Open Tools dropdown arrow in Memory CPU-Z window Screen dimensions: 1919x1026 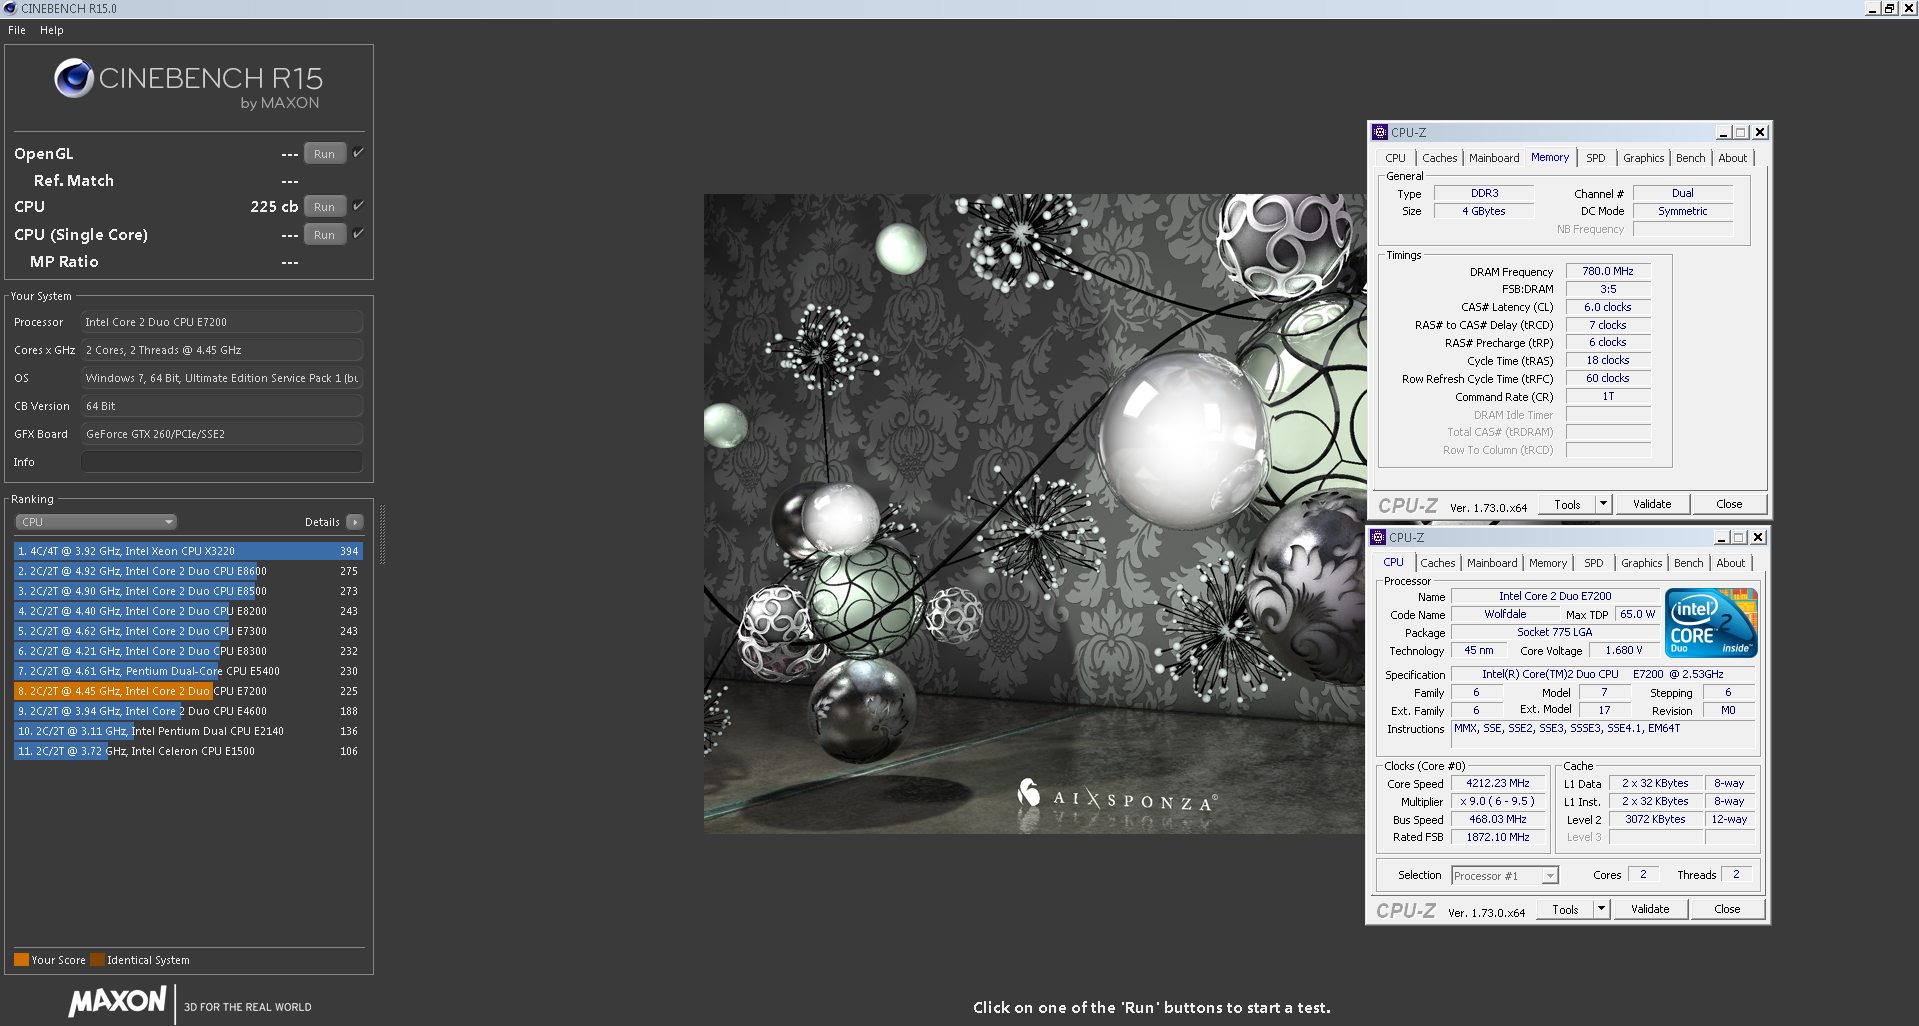click(x=1603, y=504)
